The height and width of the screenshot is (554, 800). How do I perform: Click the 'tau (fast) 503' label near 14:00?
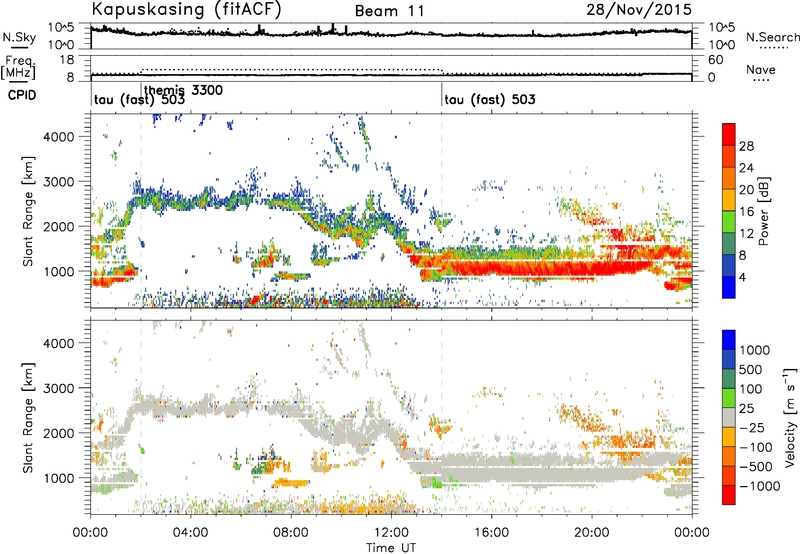(490, 99)
